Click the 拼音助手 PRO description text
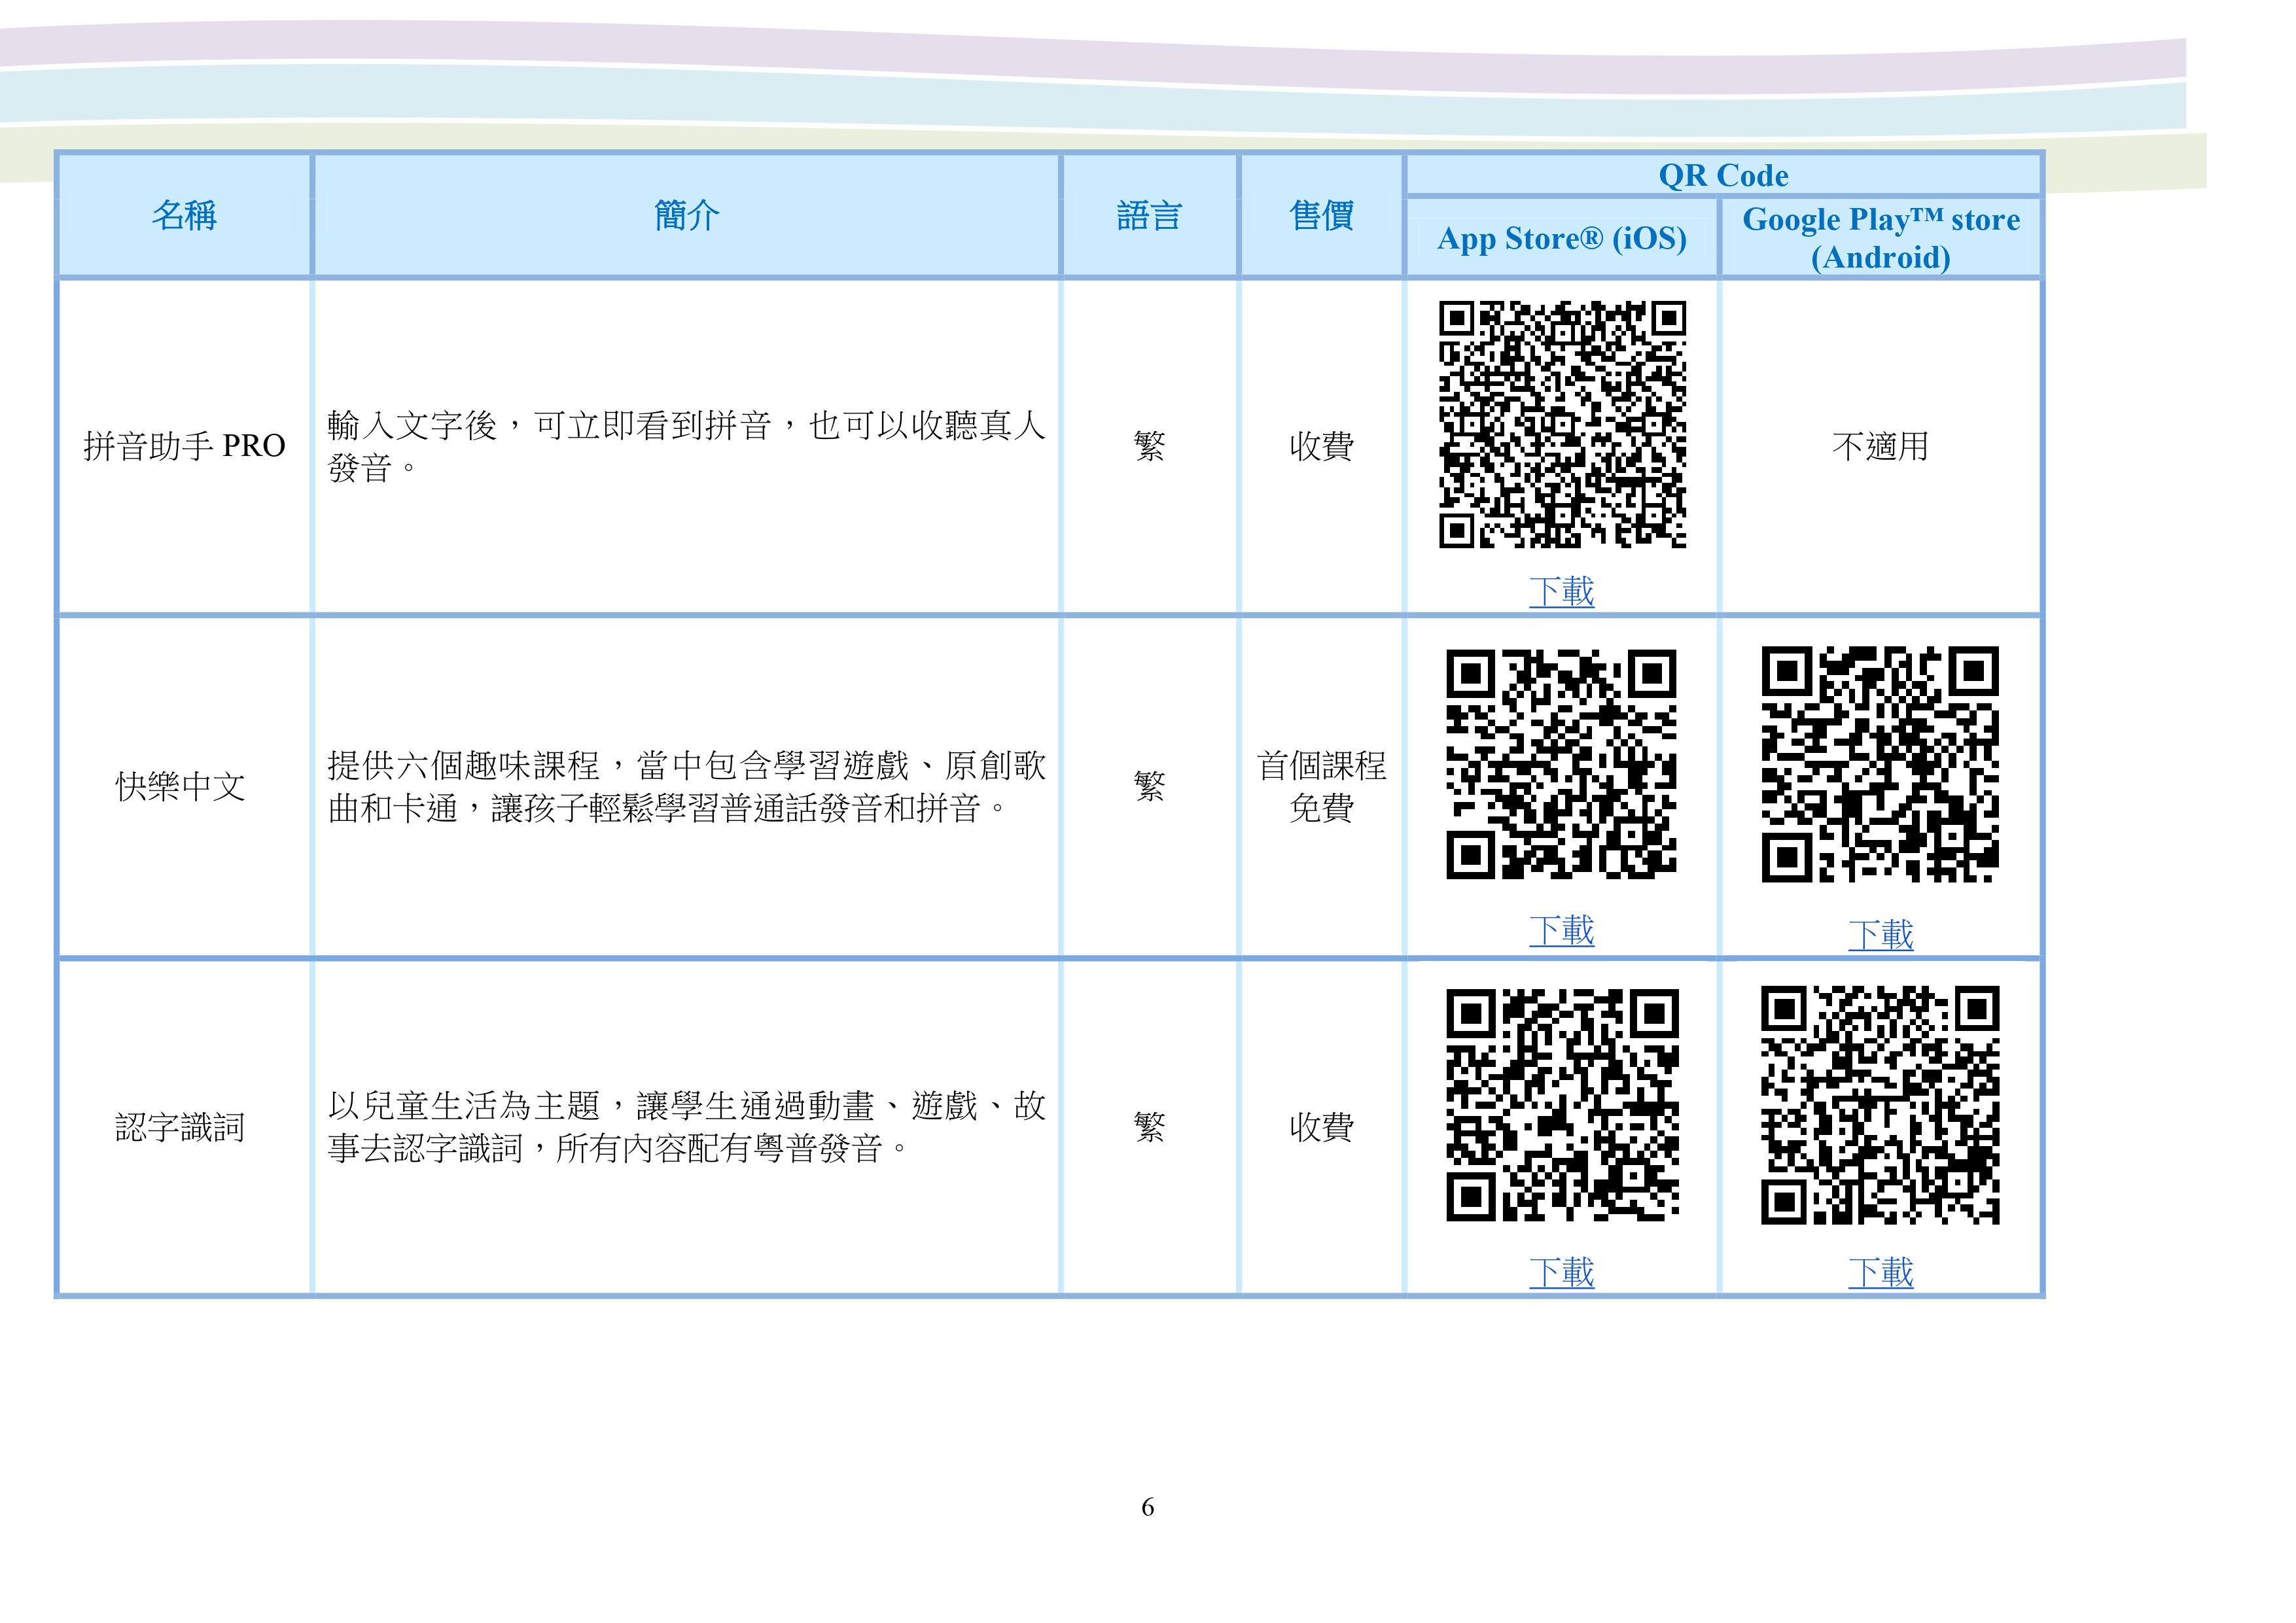 point(686,446)
